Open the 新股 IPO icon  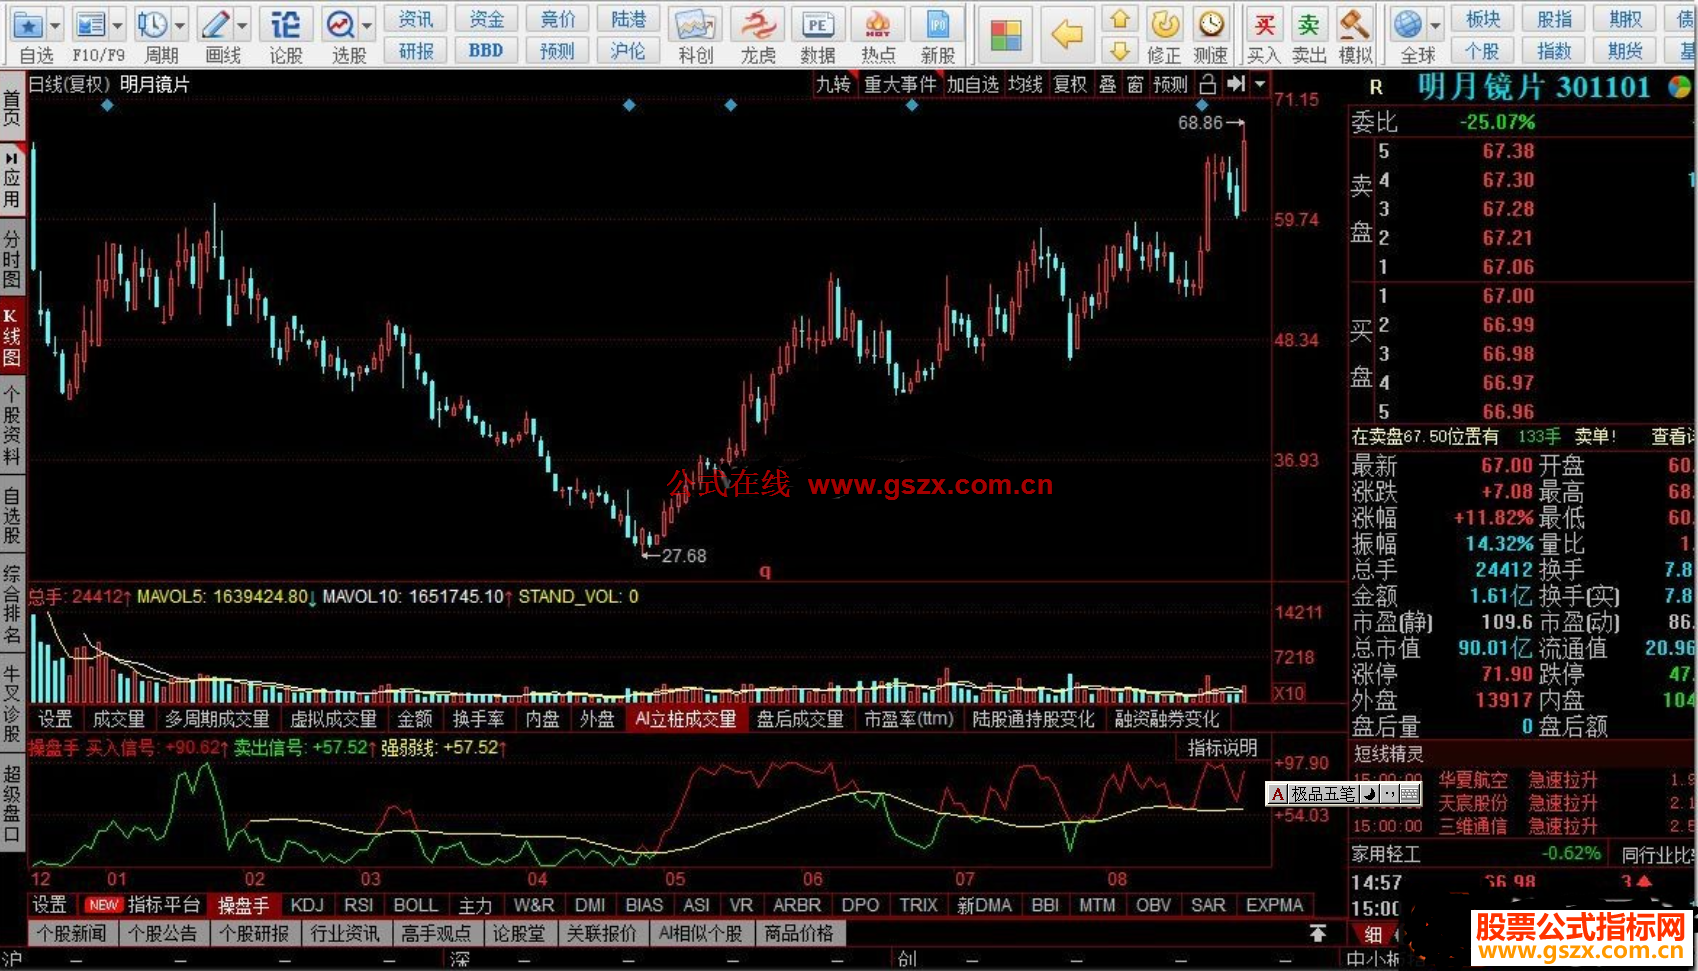[937, 24]
